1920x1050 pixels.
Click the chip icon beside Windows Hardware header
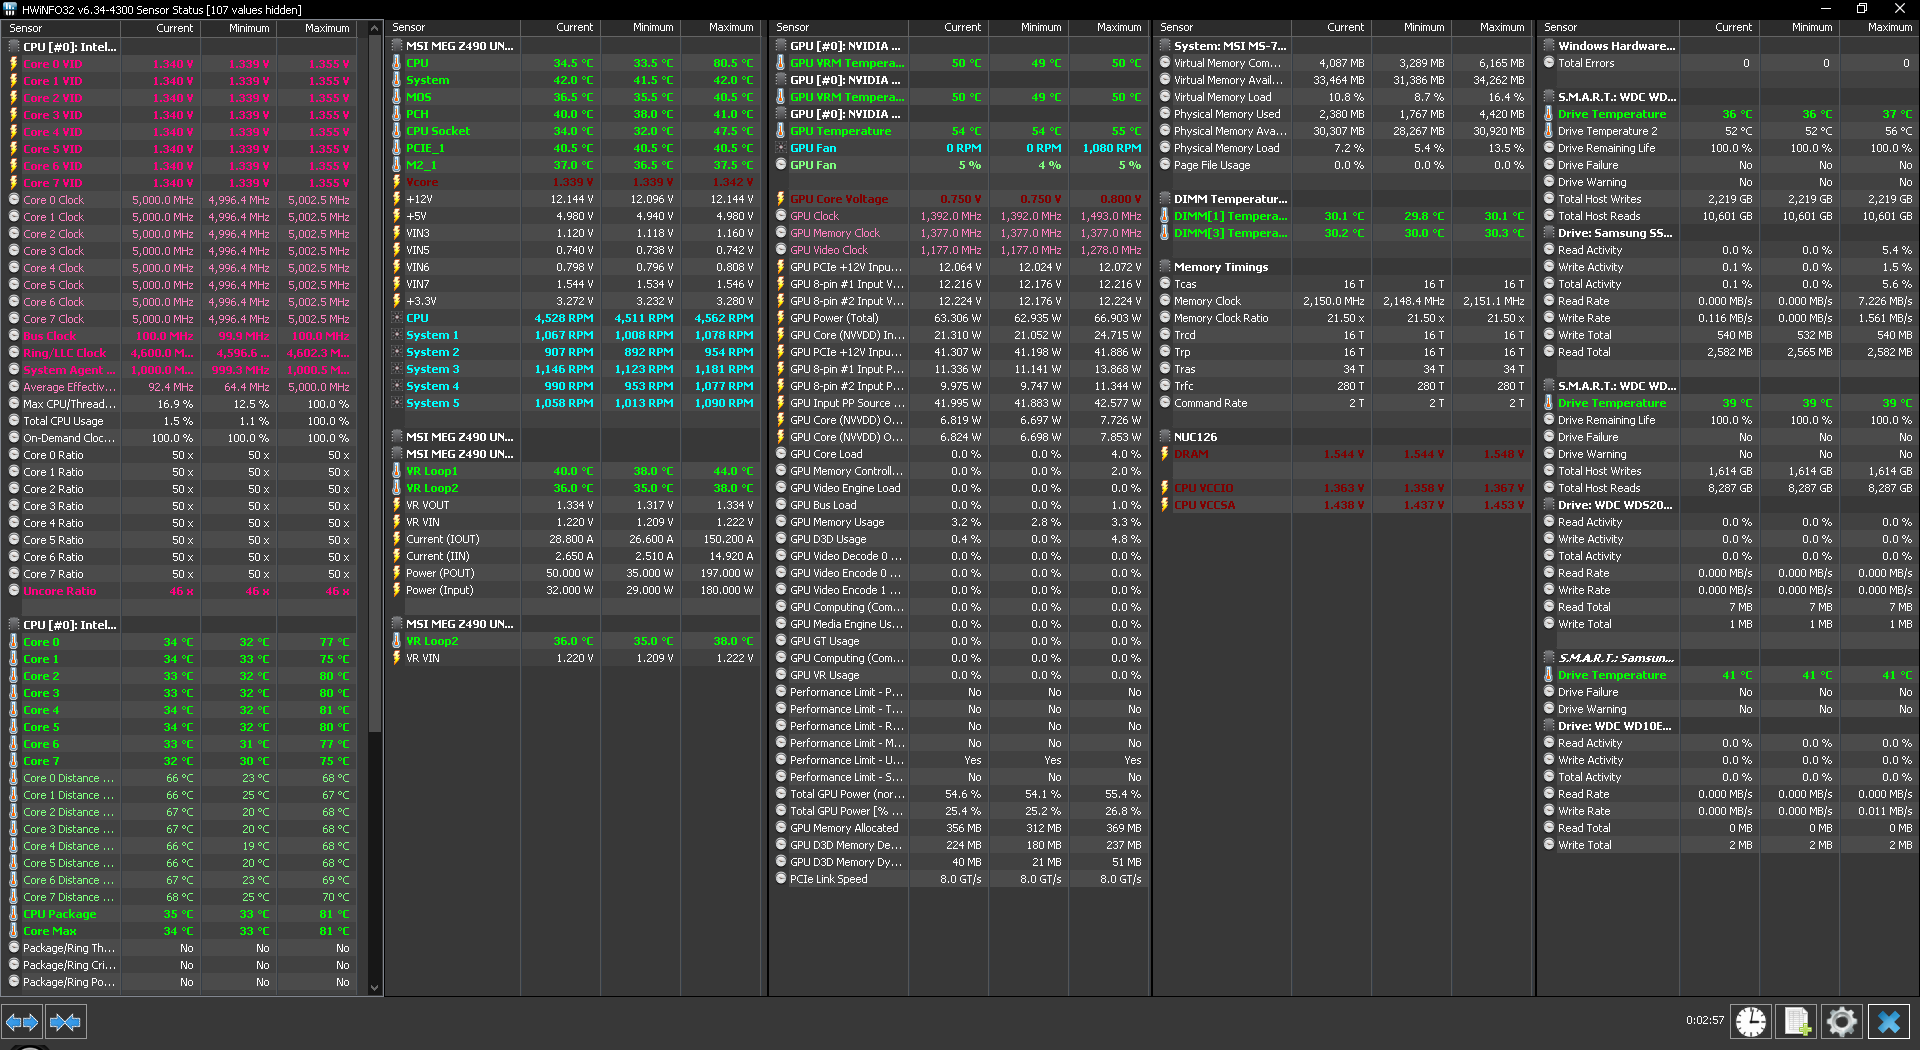click(1549, 46)
